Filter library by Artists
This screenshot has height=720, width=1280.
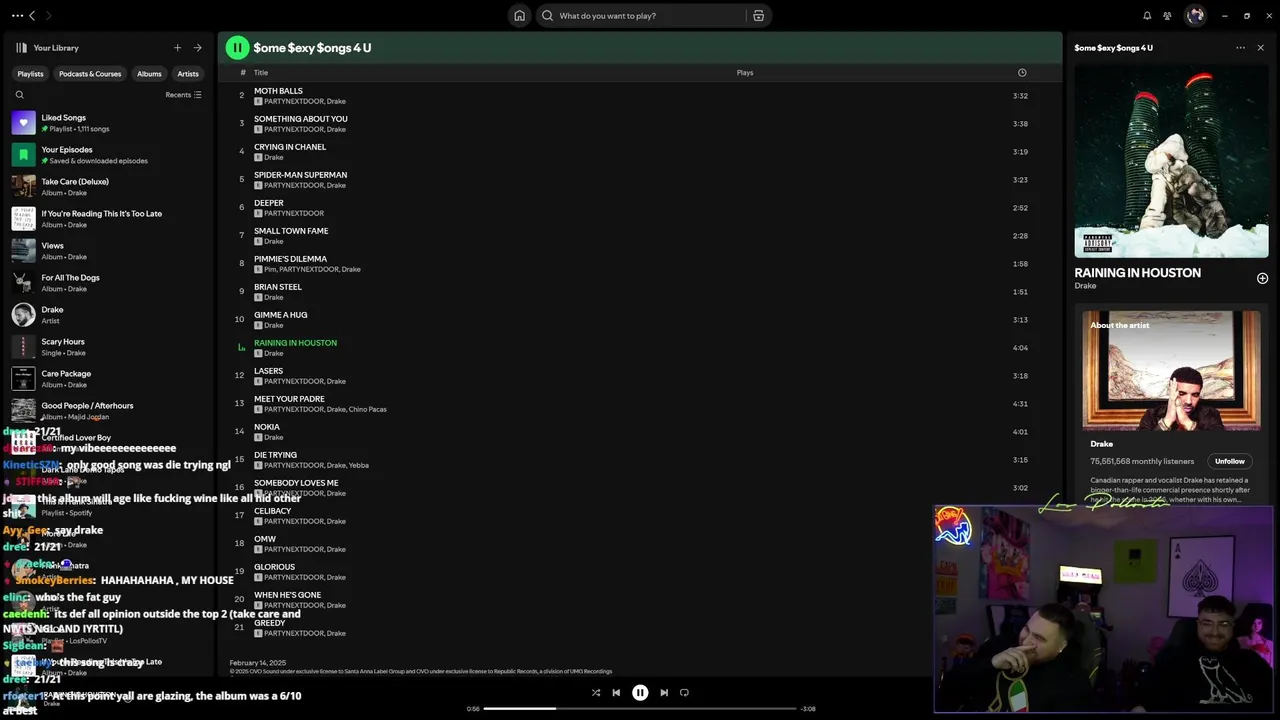(x=188, y=74)
